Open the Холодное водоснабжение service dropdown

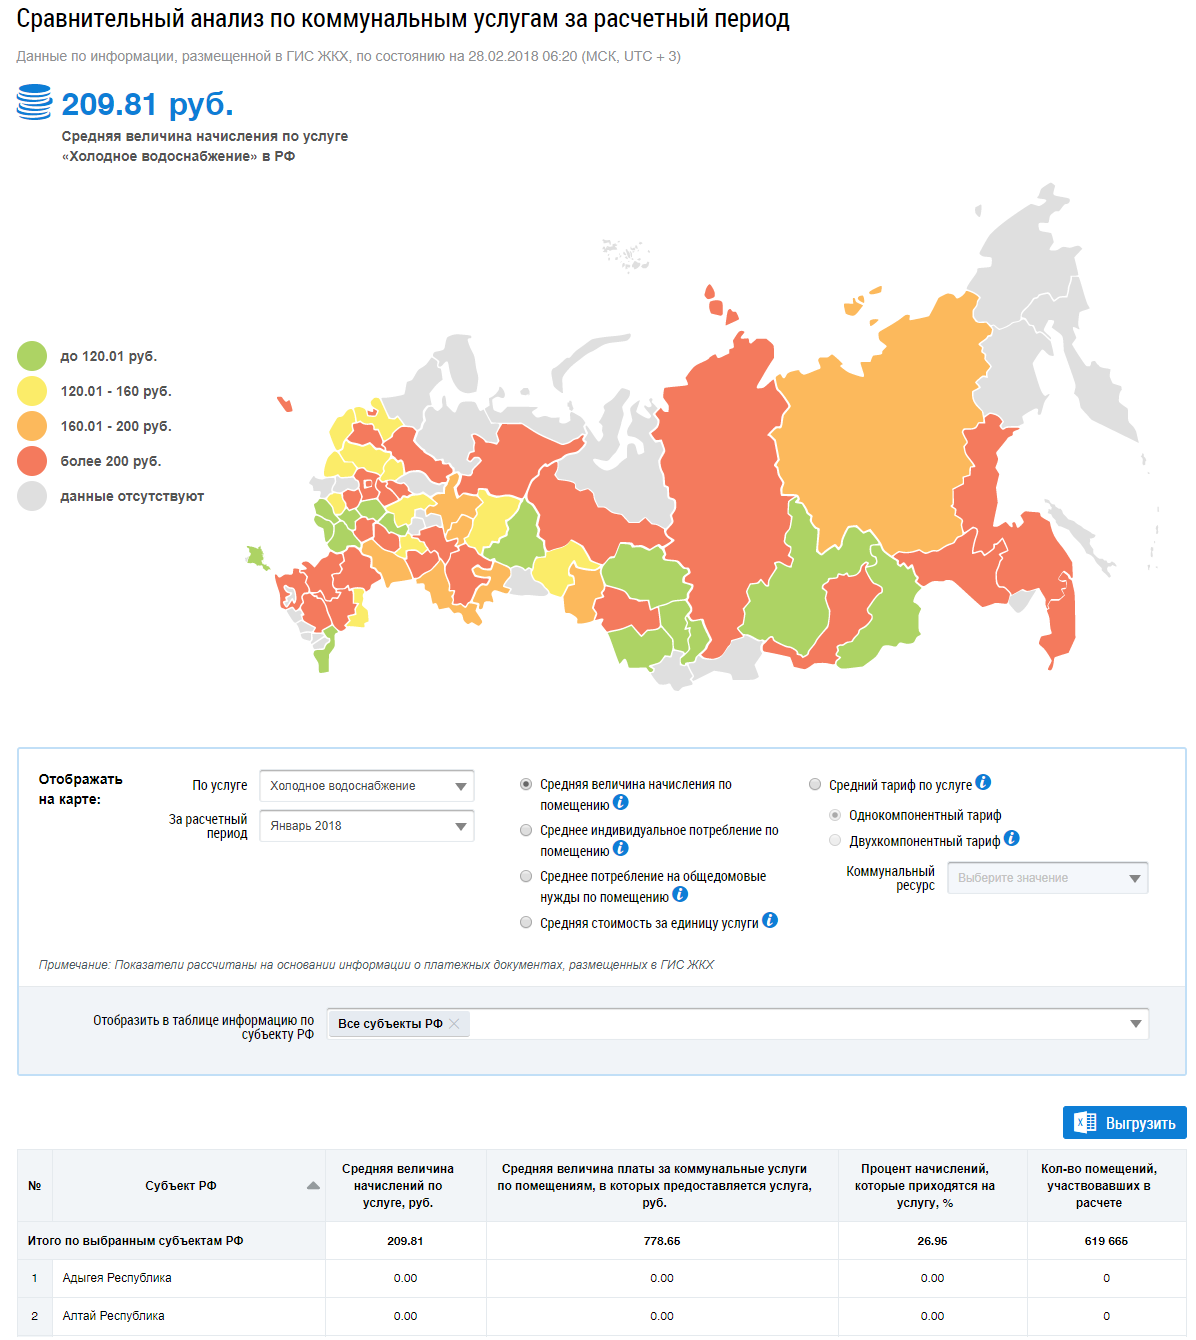tap(366, 786)
